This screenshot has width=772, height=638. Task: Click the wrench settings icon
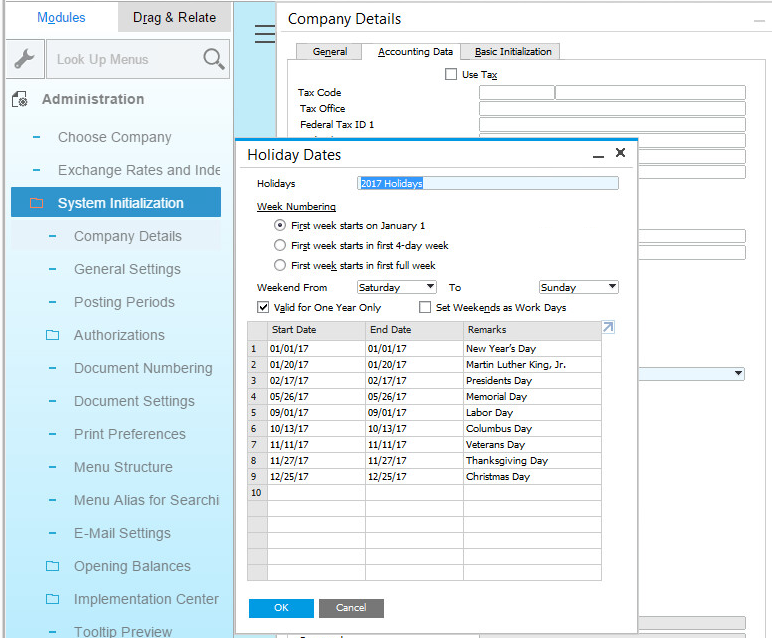pyautogui.click(x=23, y=60)
